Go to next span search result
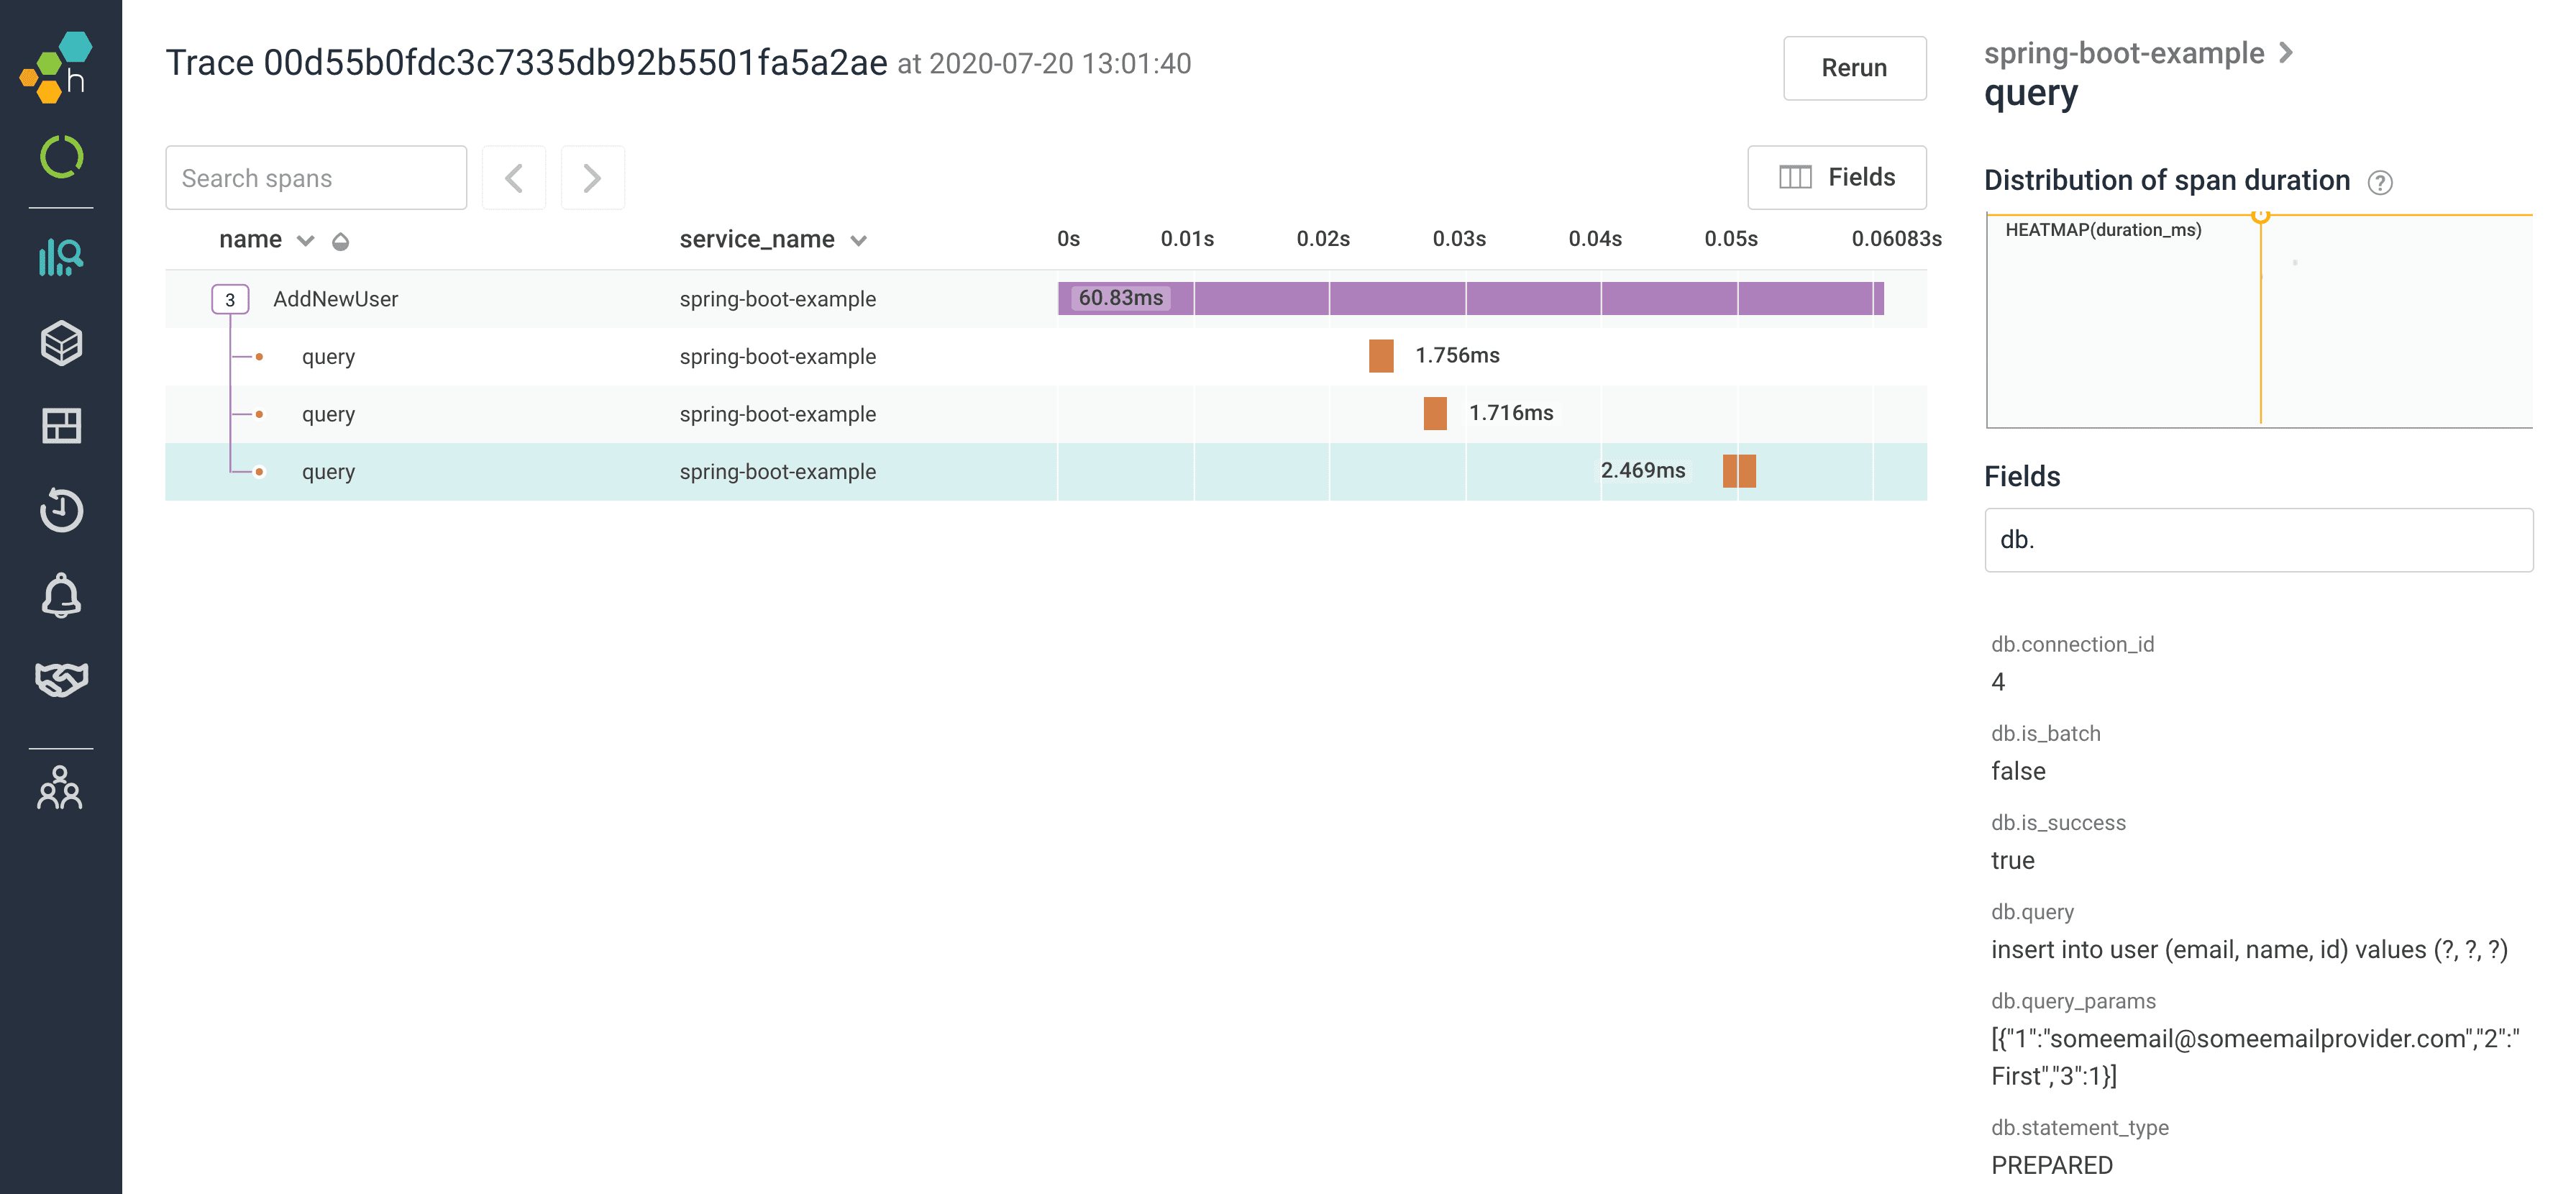The height and width of the screenshot is (1194, 2576). click(592, 178)
